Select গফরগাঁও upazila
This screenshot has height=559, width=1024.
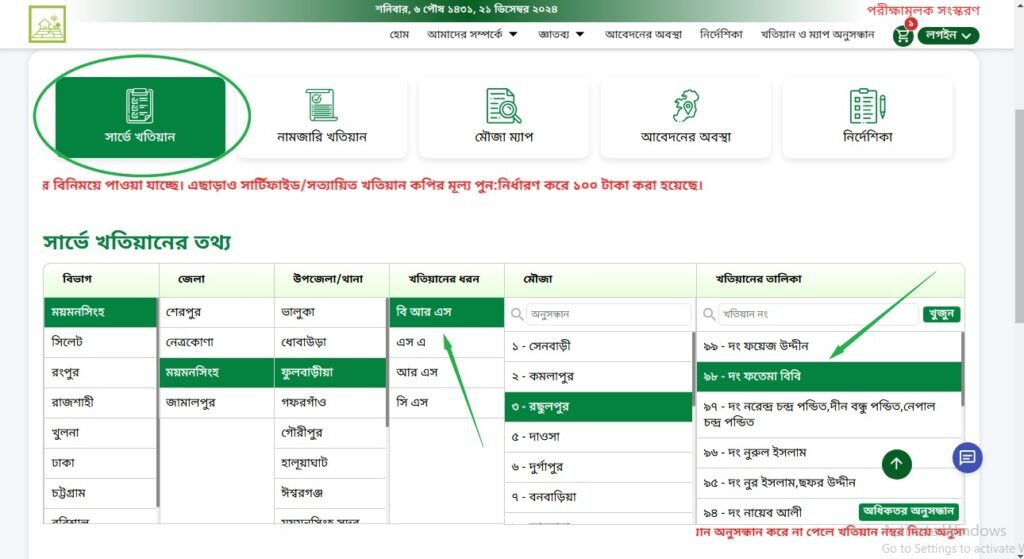point(330,402)
